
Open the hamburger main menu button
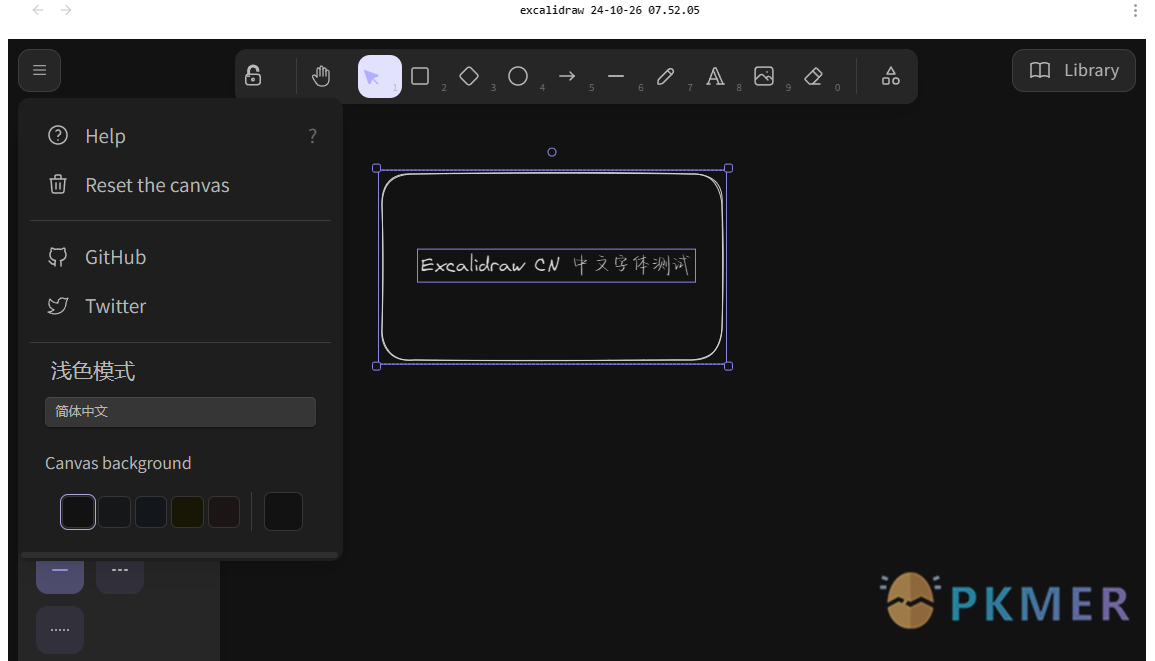[40, 70]
